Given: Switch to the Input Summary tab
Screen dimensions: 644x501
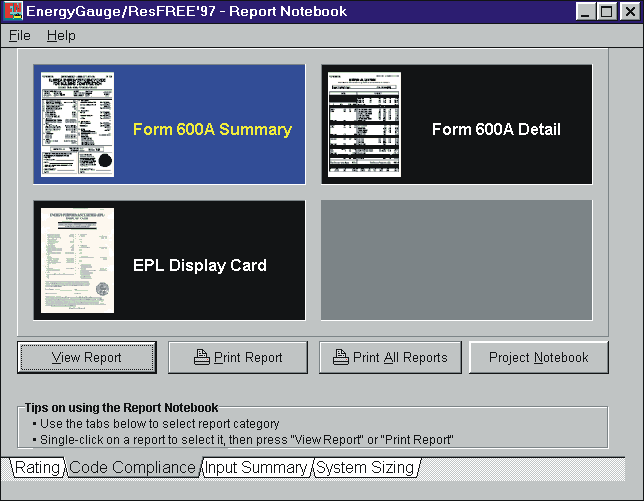Looking at the screenshot, I should coord(256,468).
